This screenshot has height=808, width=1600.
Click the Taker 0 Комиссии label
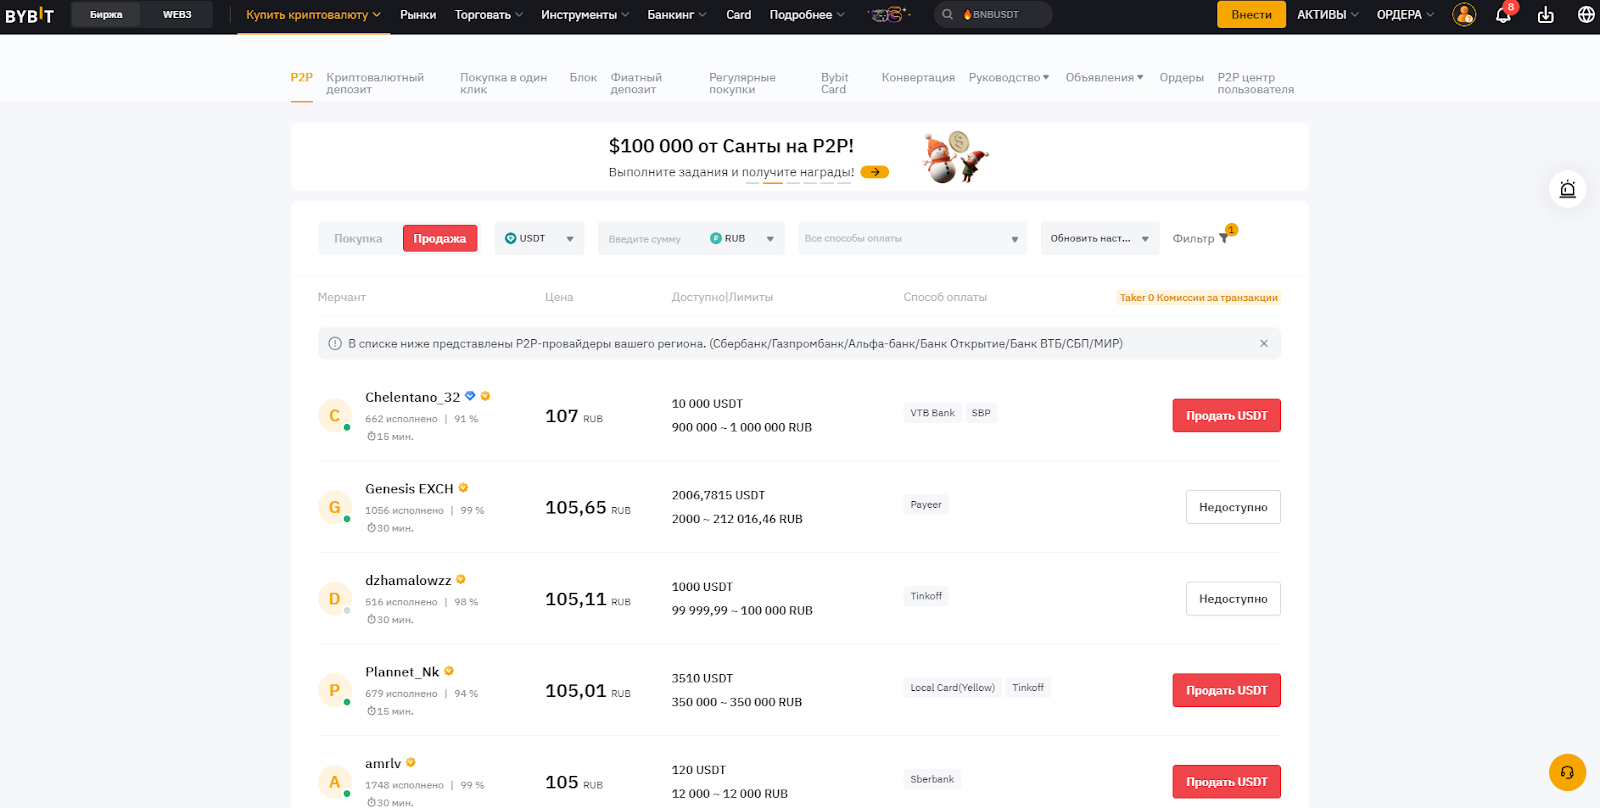[x=1199, y=297]
